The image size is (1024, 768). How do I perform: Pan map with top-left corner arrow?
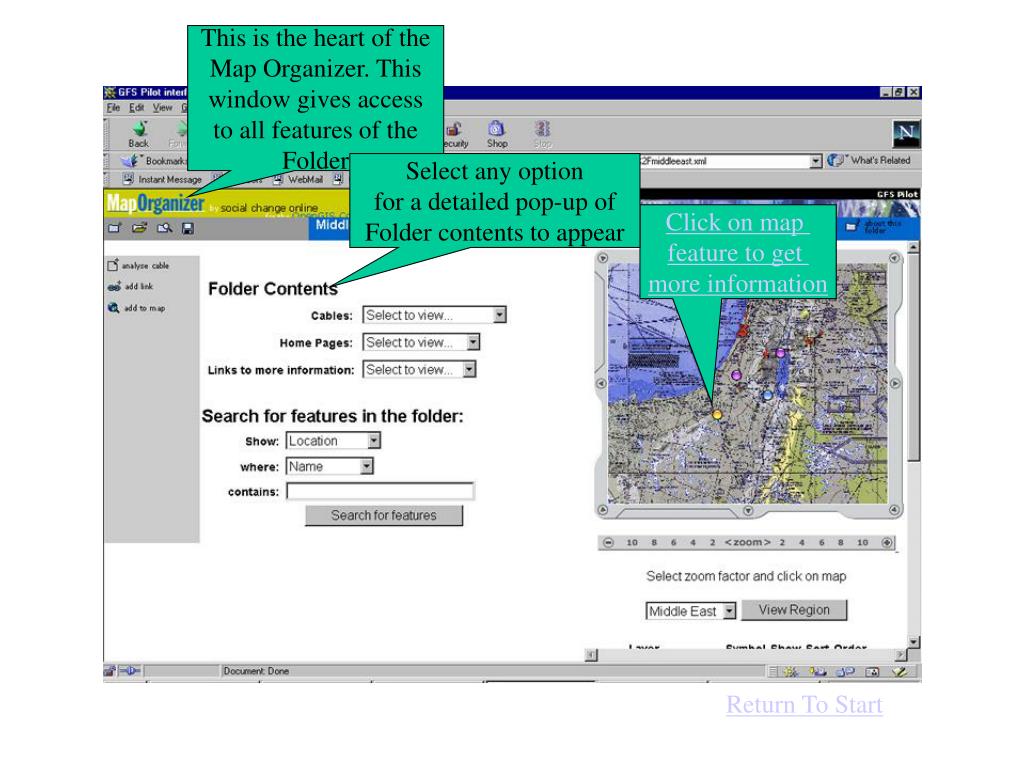click(x=603, y=258)
